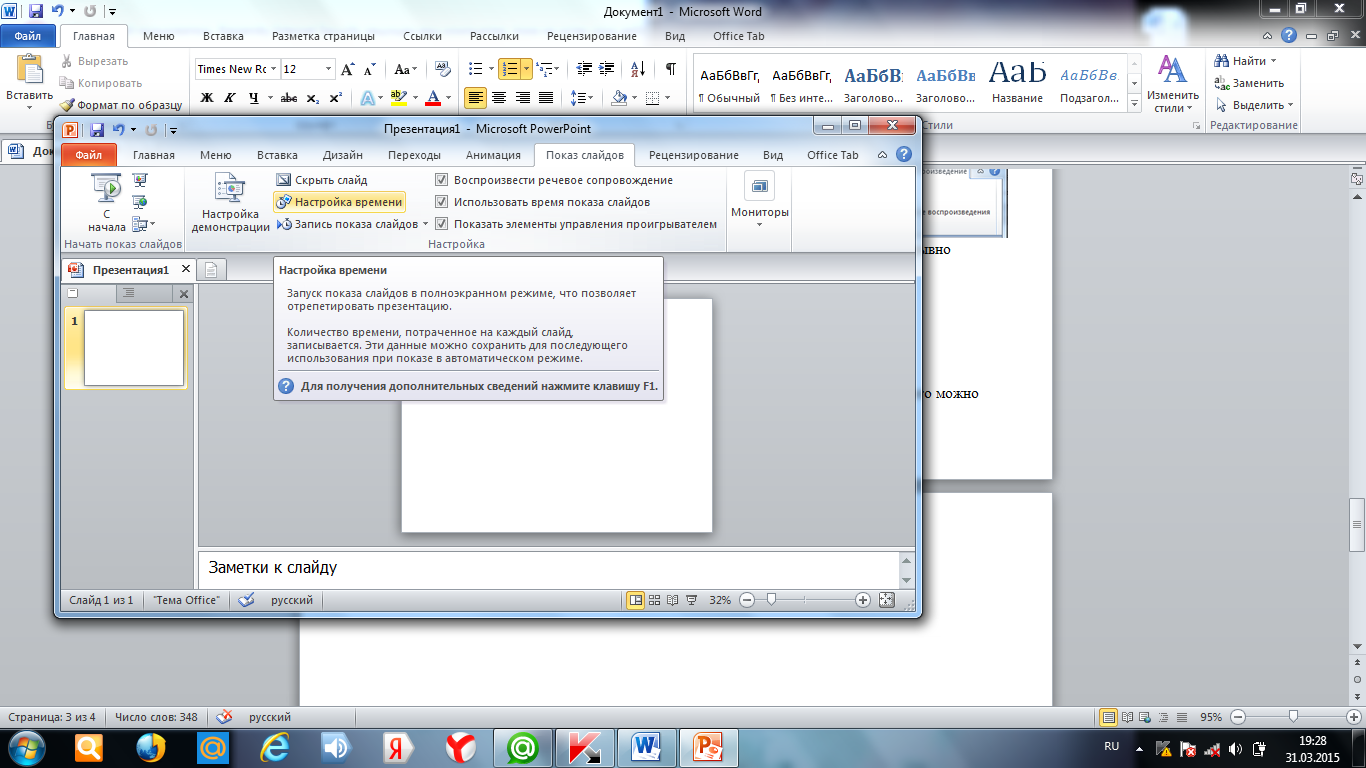
Task: Close the Презентация1 document tab
Action: (186, 269)
